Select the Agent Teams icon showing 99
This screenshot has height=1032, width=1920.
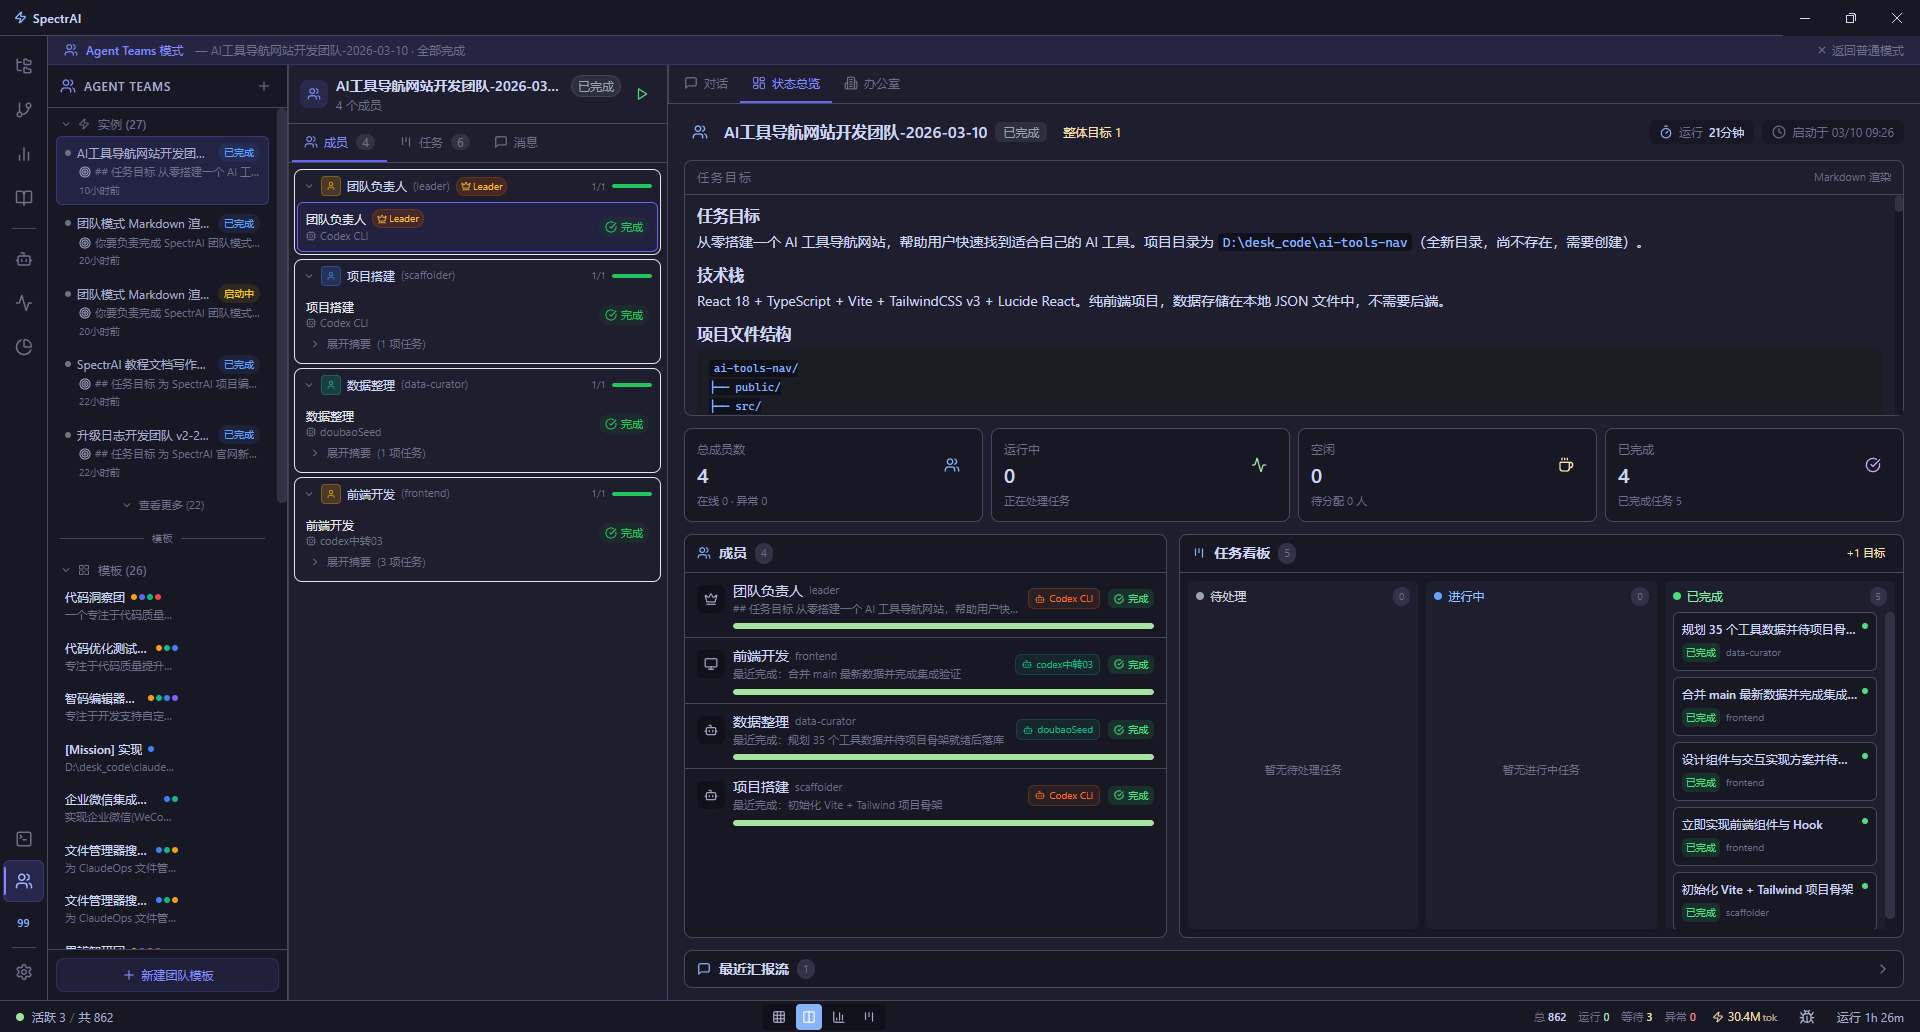23,881
